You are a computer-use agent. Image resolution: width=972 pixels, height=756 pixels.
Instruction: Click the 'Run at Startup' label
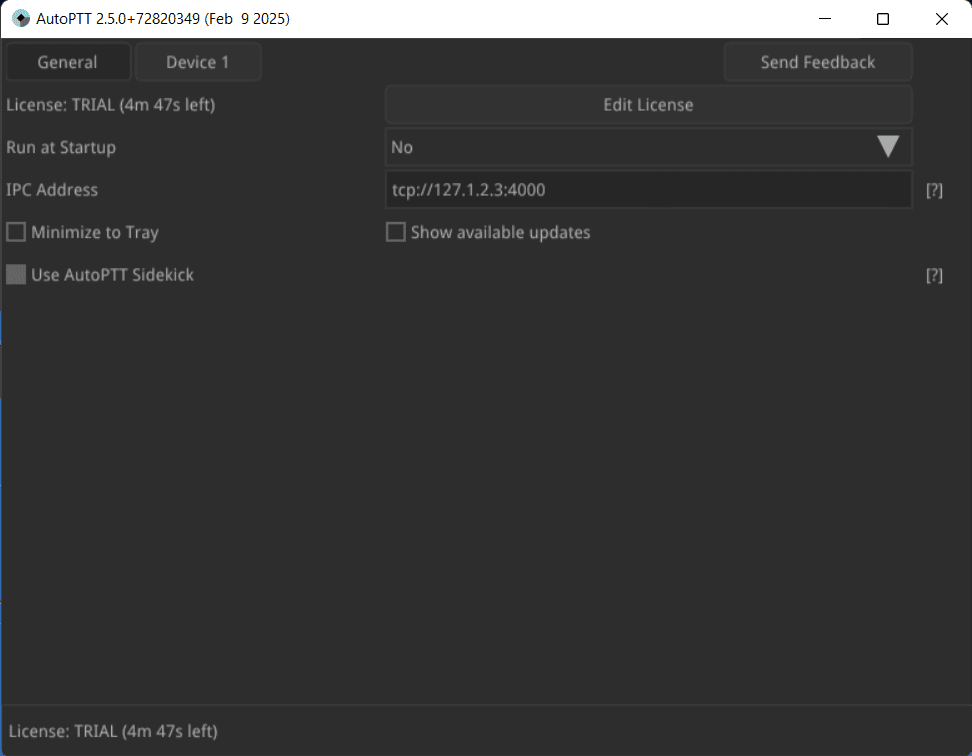coord(61,147)
